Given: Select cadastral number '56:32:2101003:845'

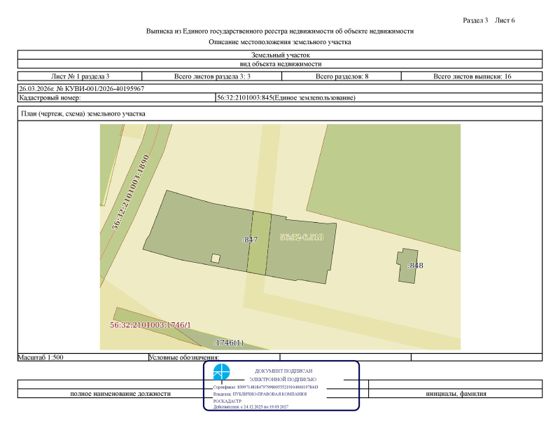Looking at the screenshot, I should pos(245,98).
